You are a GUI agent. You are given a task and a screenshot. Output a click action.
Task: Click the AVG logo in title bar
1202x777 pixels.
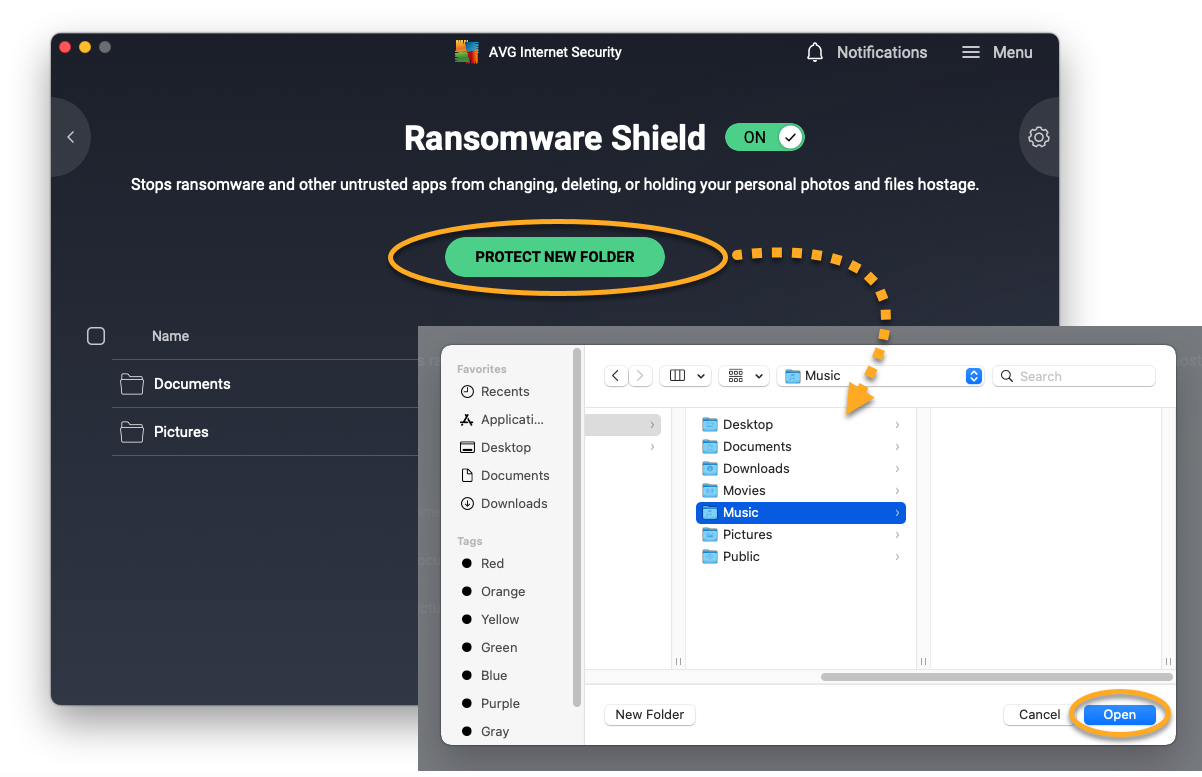467,52
